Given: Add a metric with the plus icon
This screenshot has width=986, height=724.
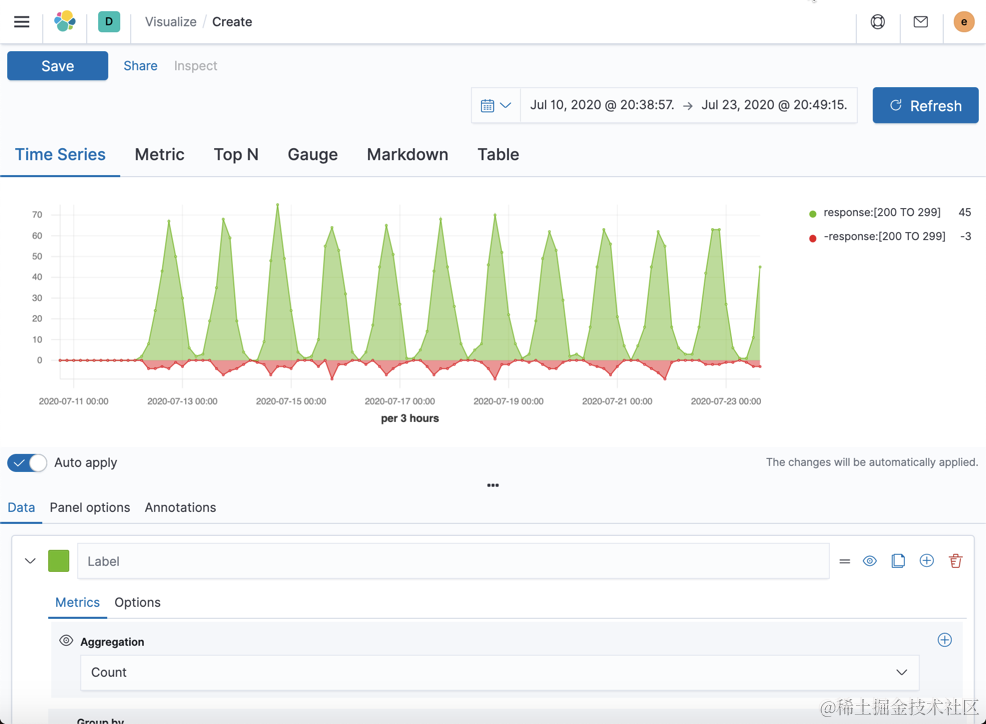Looking at the screenshot, I should click(x=944, y=640).
